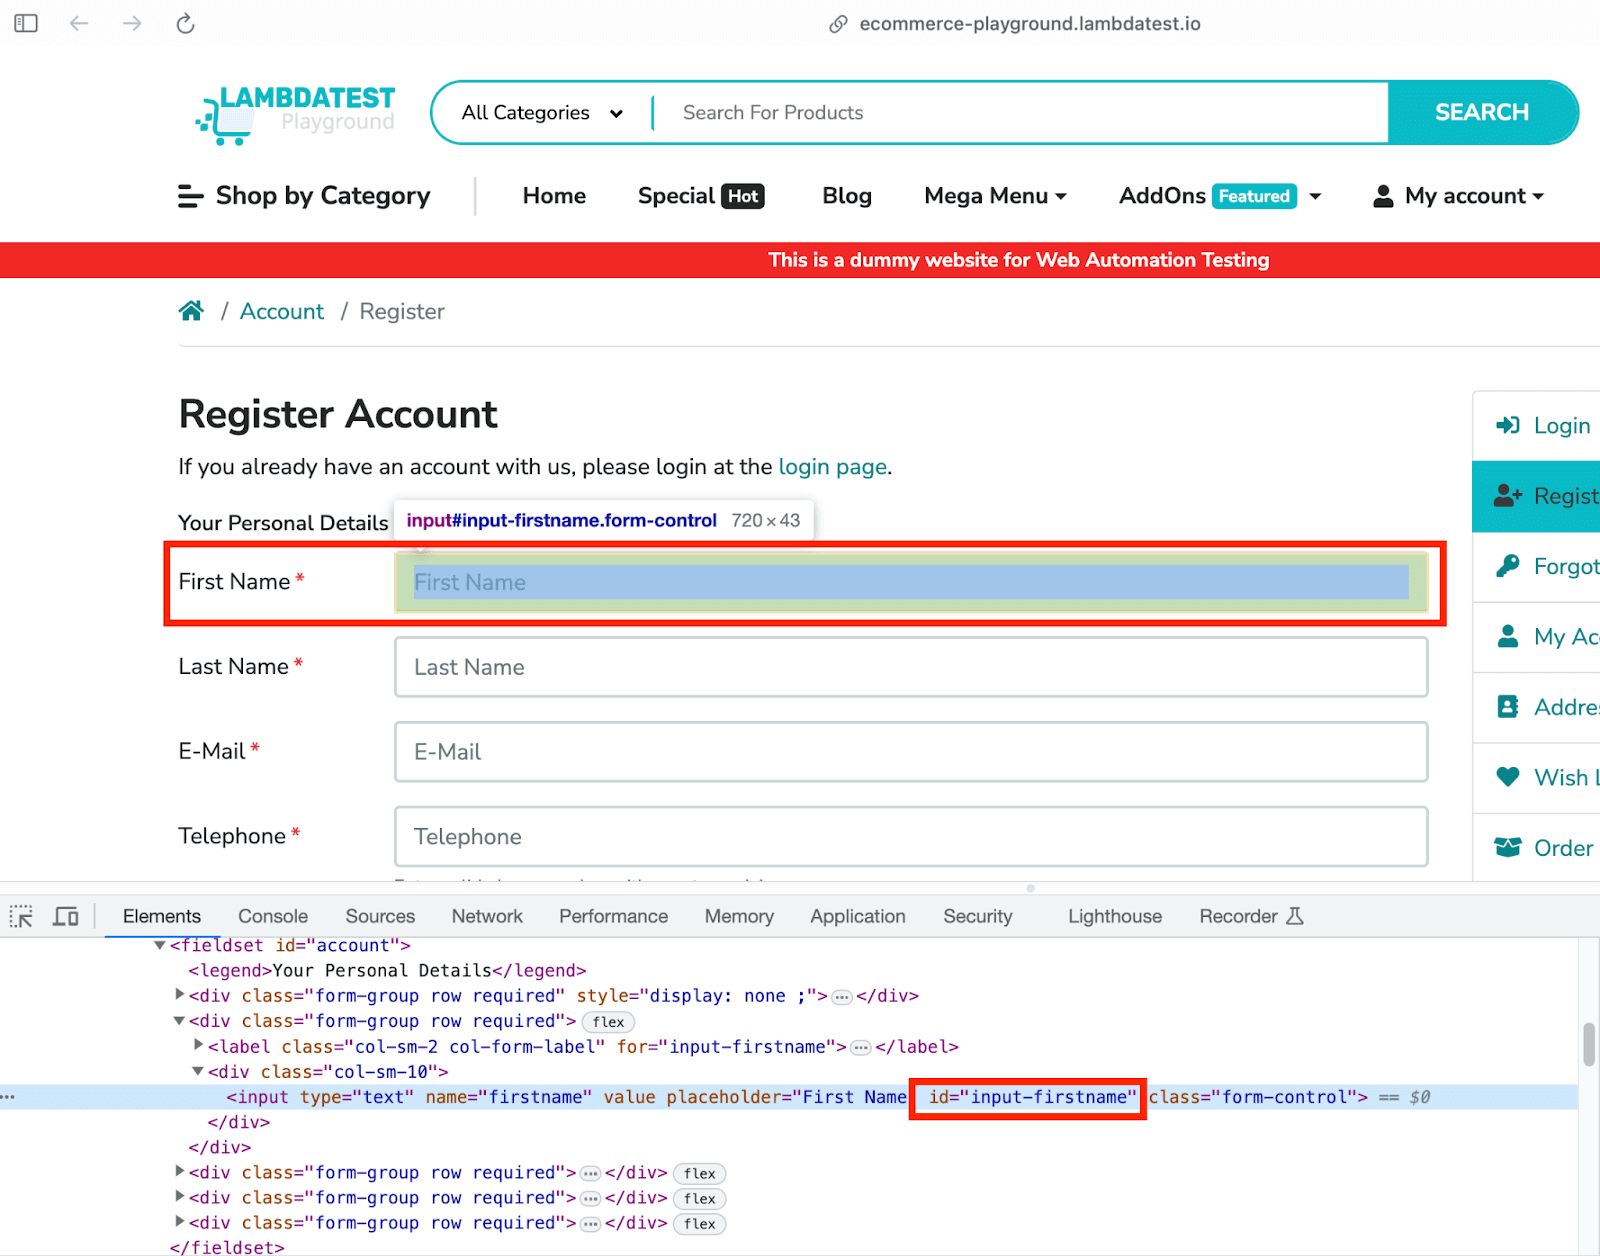
Task: Click the login page link
Action: click(x=833, y=467)
